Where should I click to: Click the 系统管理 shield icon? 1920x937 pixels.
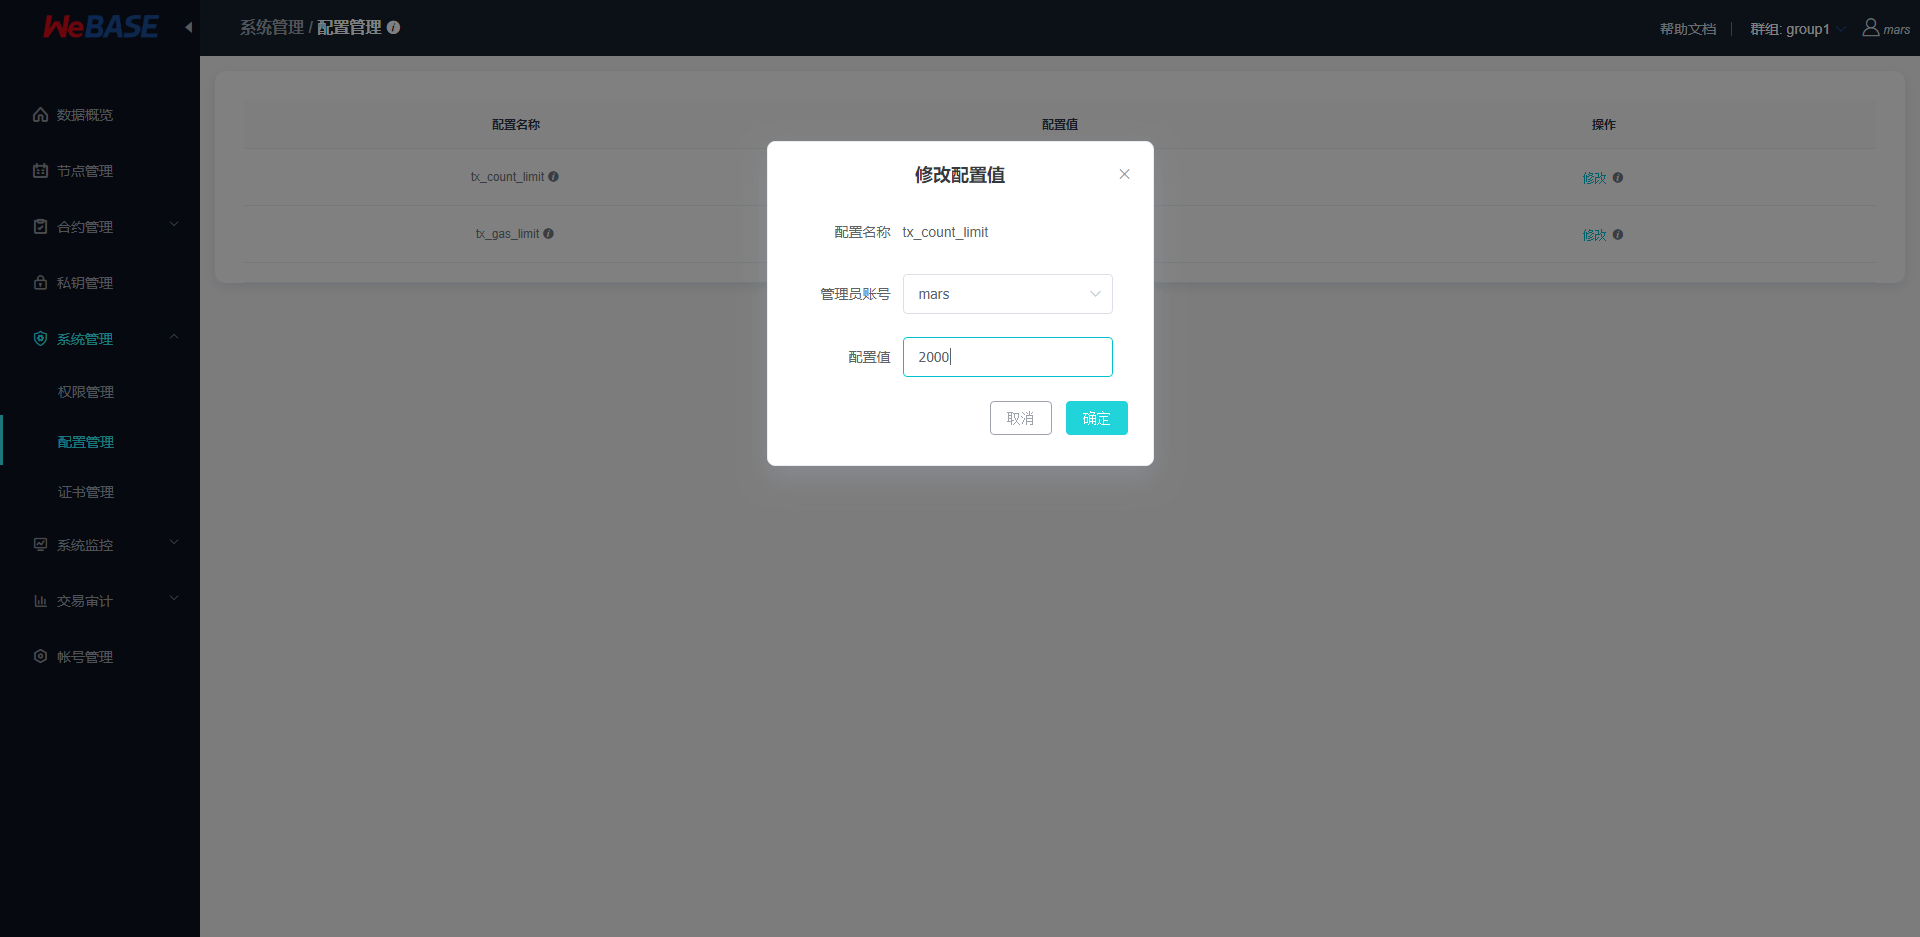point(40,338)
